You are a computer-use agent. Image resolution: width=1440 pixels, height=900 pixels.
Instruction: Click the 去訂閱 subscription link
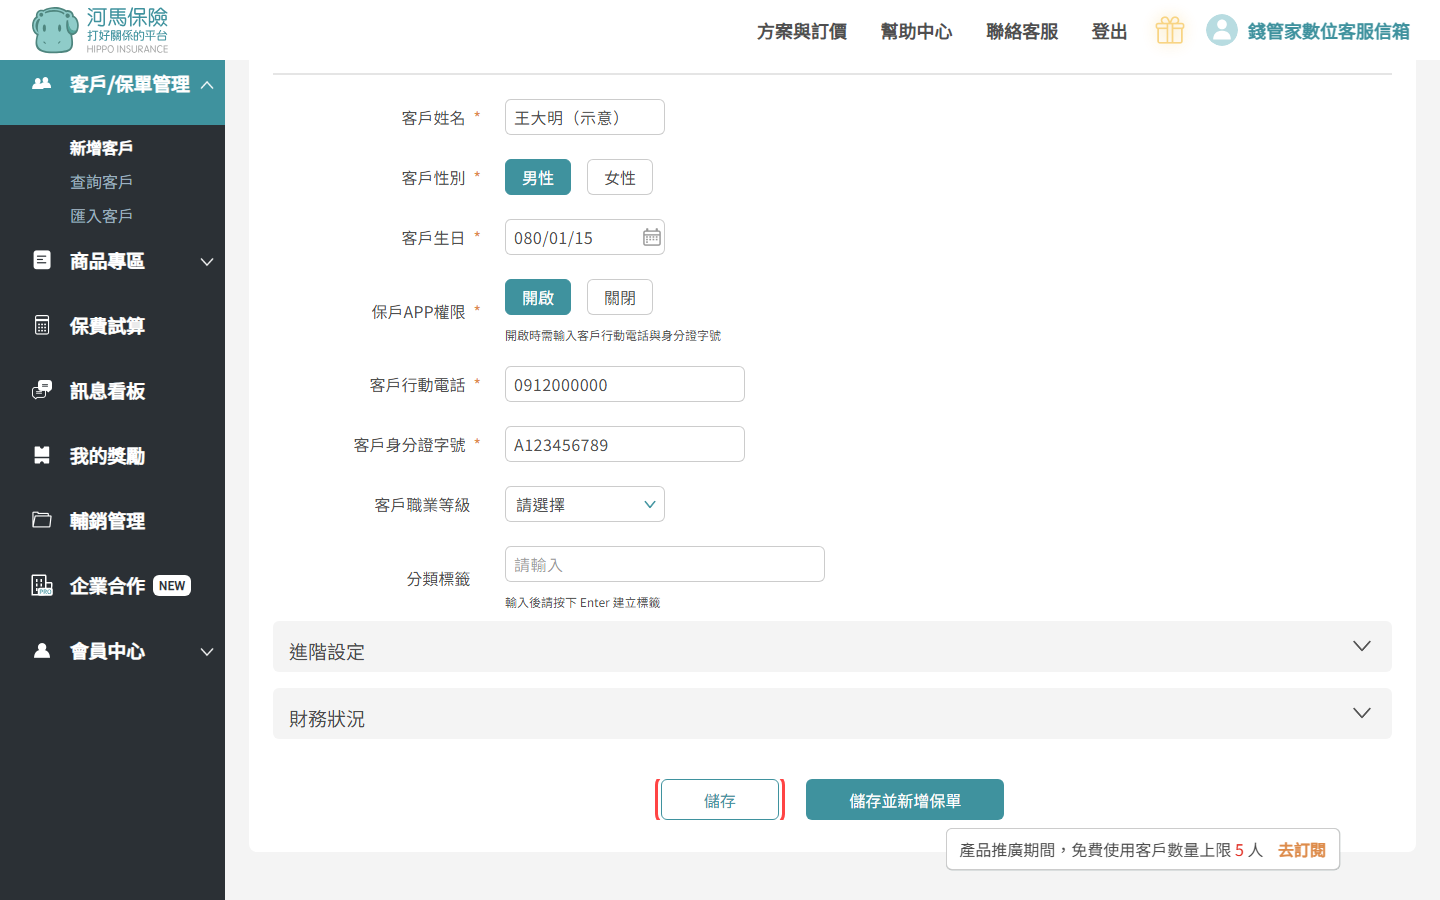point(1301,849)
